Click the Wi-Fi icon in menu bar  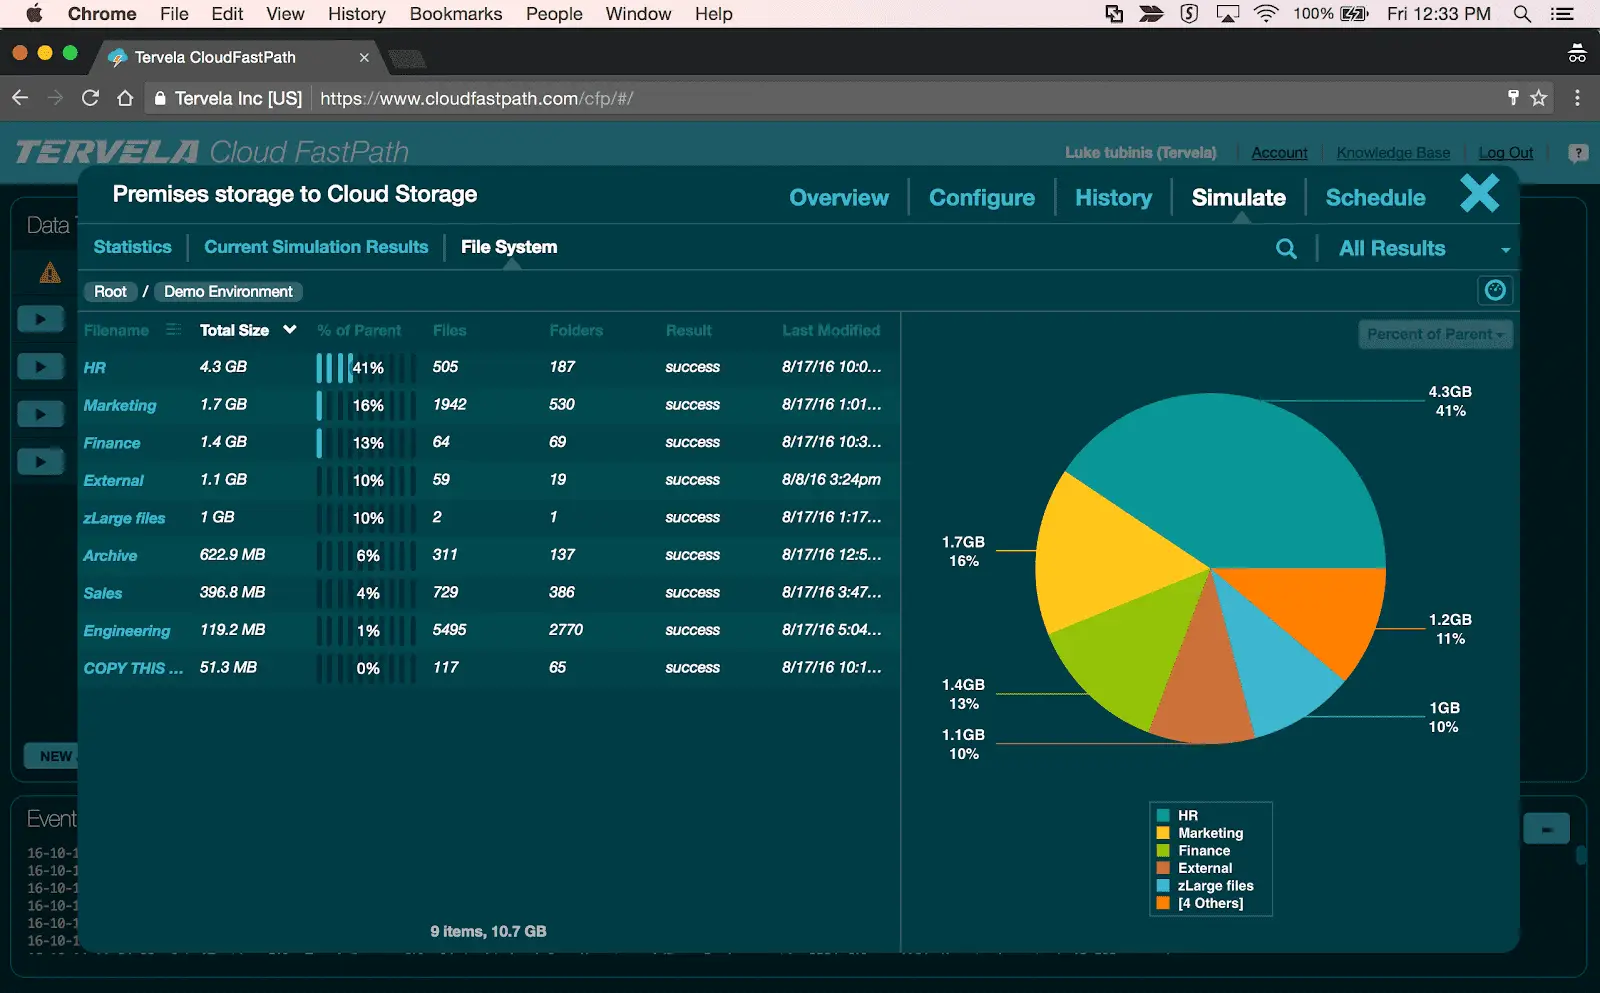point(1266,14)
